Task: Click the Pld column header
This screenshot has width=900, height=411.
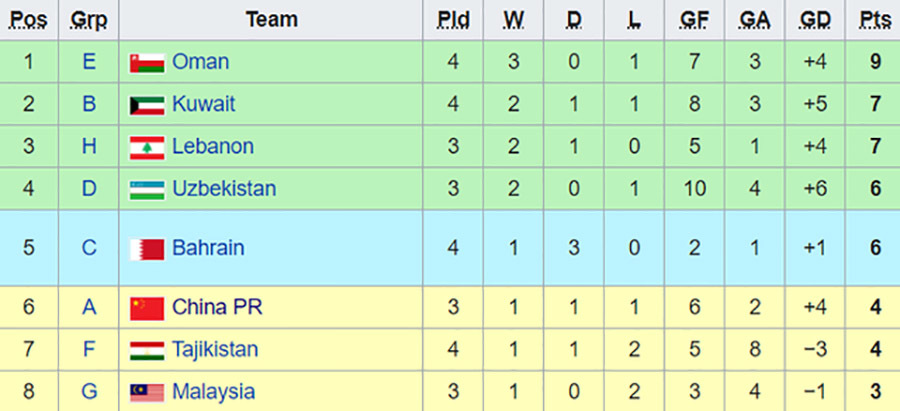Action: 454,19
